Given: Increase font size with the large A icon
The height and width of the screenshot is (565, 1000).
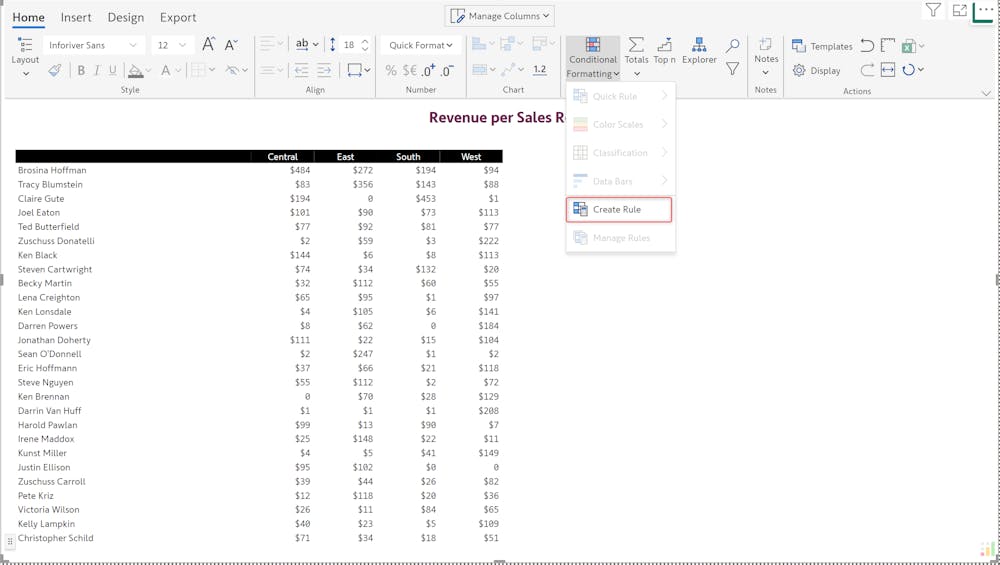Looking at the screenshot, I should click(208, 44).
